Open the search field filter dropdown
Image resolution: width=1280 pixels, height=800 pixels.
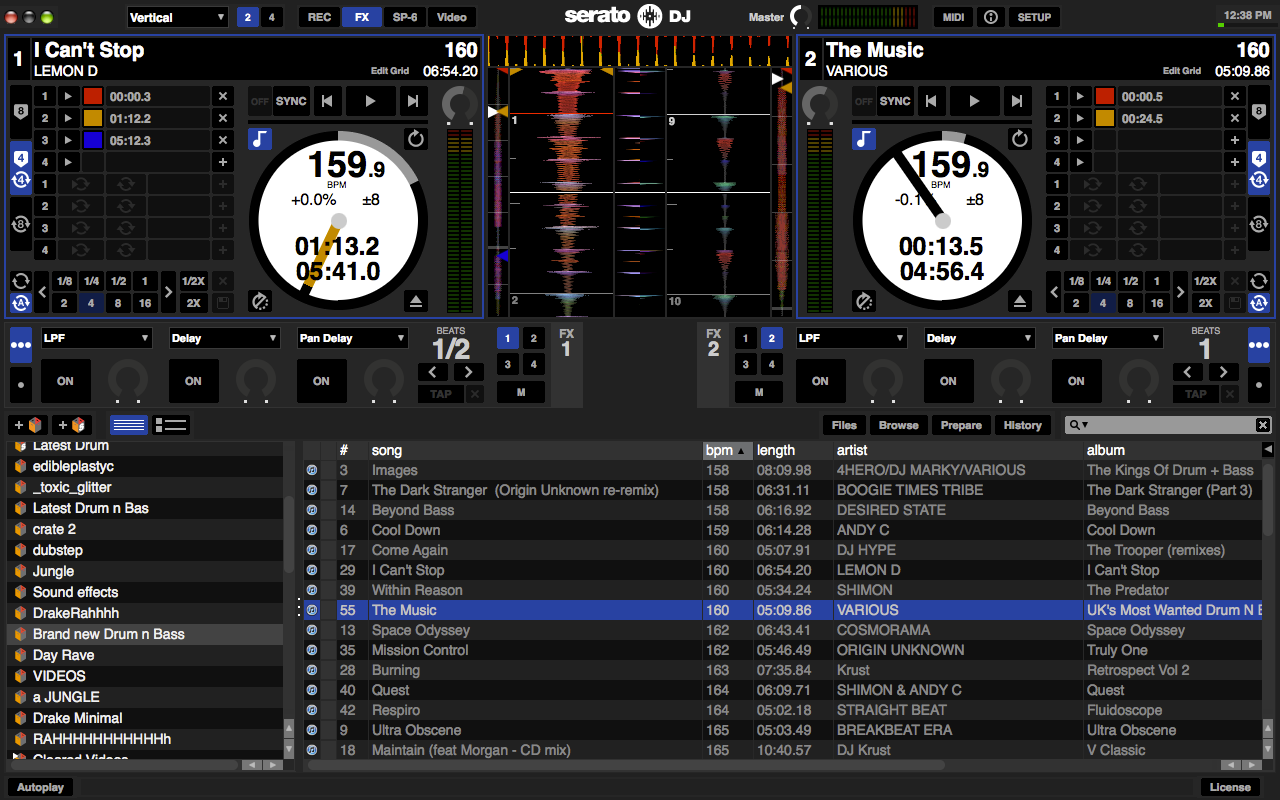[1079, 425]
